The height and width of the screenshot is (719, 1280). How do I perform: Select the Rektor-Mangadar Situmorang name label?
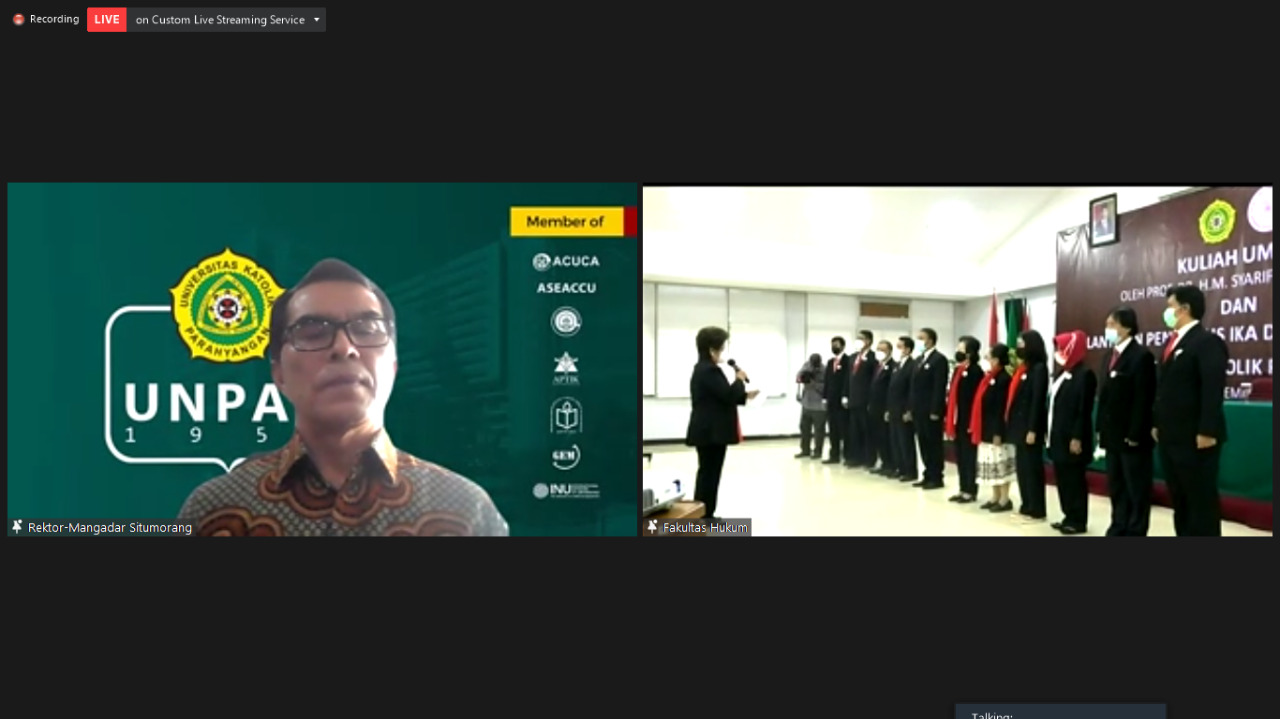[110, 527]
